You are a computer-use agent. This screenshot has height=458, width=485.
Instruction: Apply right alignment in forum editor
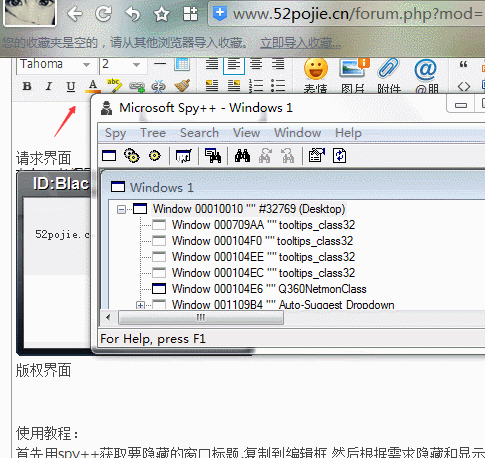(x=278, y=63)
